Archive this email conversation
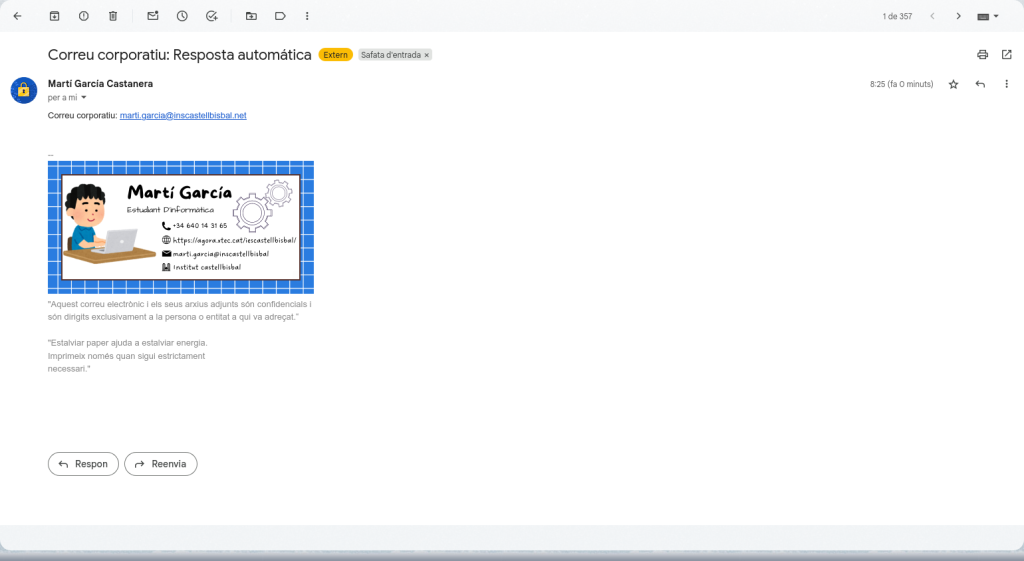1024x561 pixels. pyautogui.click(x=54, y=16)
